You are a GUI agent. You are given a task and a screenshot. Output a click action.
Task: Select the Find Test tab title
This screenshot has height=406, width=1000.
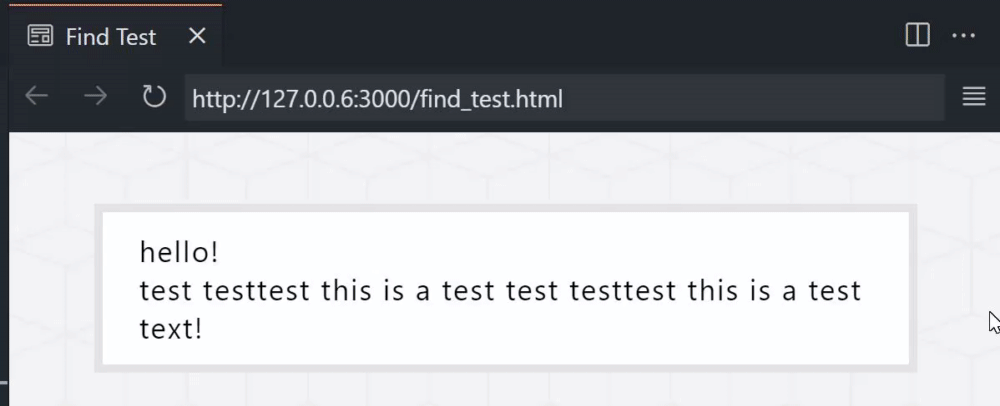point(111,37)
